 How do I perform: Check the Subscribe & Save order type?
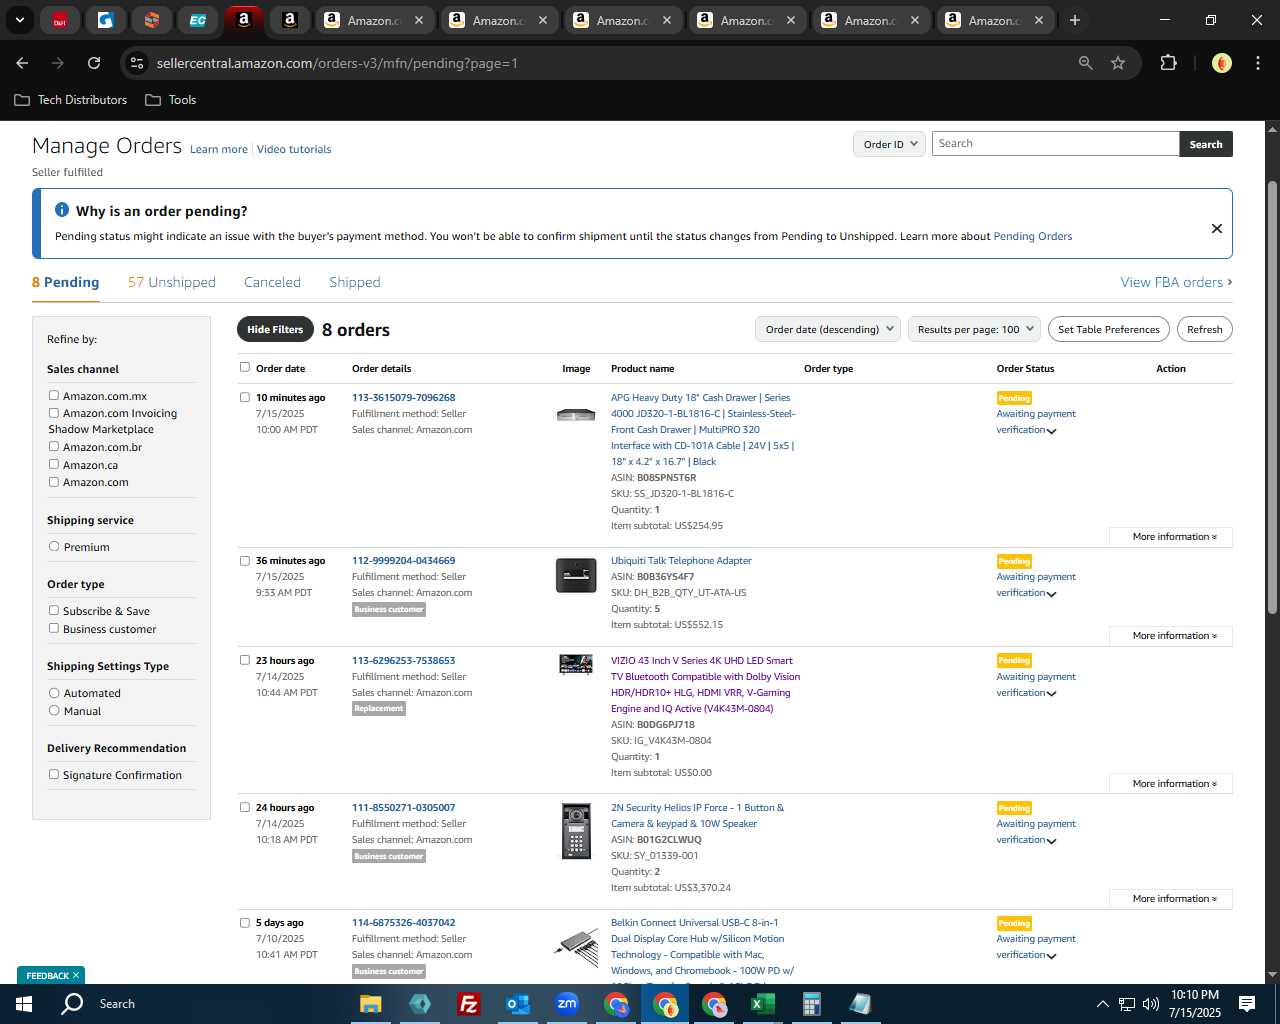(x=54, y=610)
